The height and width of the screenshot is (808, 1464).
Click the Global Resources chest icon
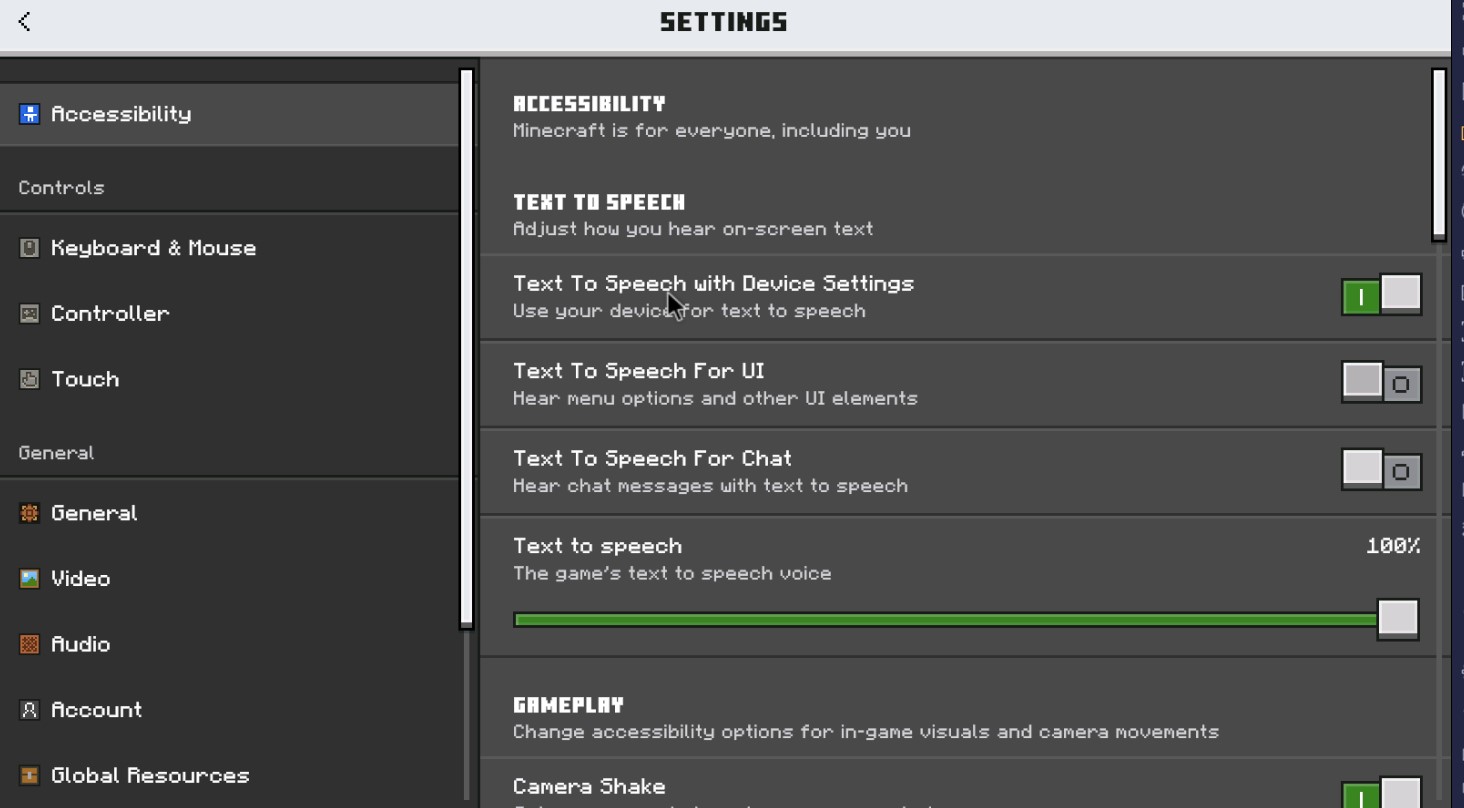tap(30, 775)
